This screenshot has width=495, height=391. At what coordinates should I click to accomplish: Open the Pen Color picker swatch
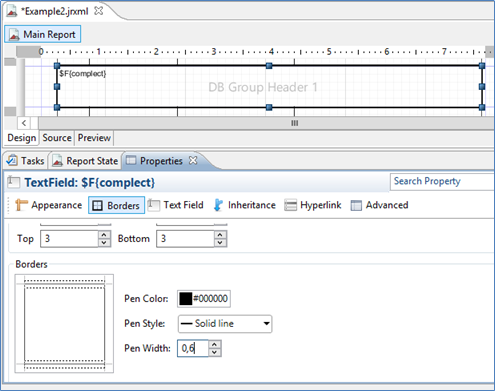[186, 298]
